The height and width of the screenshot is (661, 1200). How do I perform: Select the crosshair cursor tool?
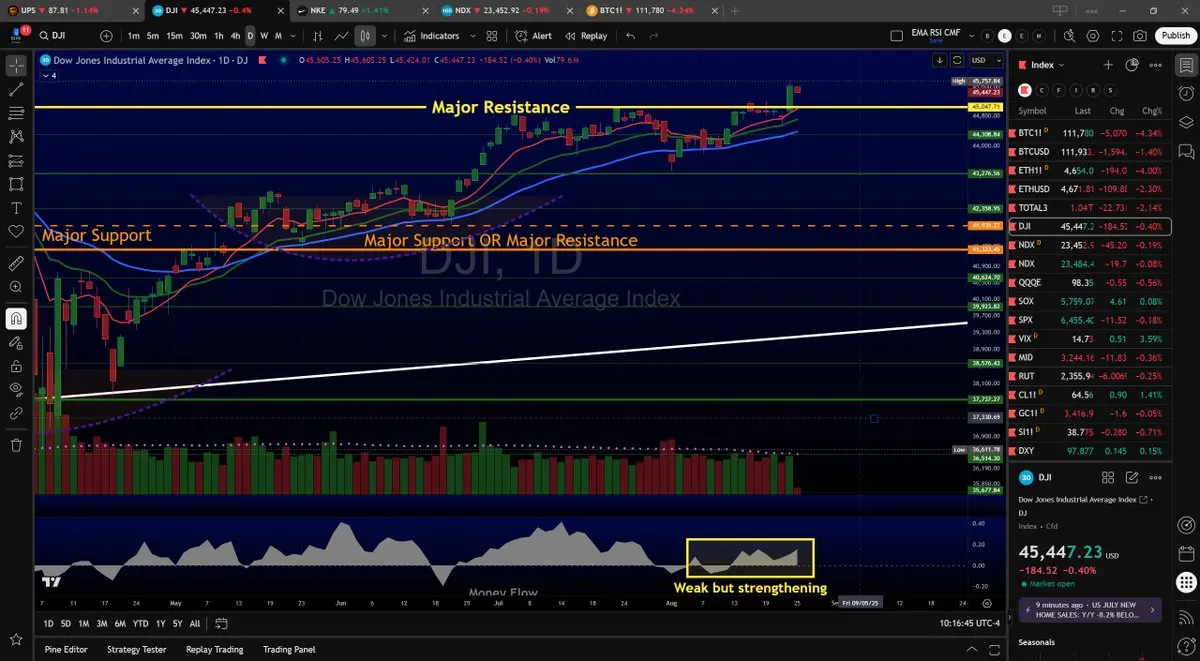tap(16, 65)
